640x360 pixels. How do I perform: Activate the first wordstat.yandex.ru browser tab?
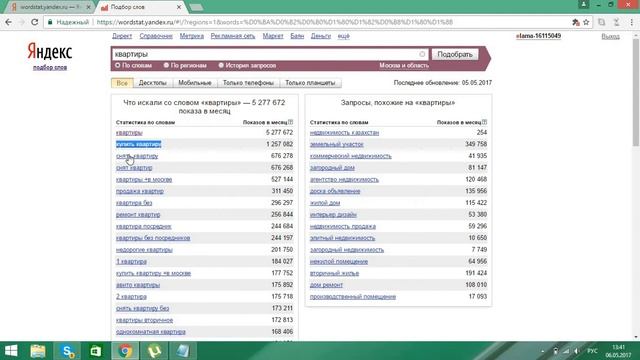click(x=49, y=7)
